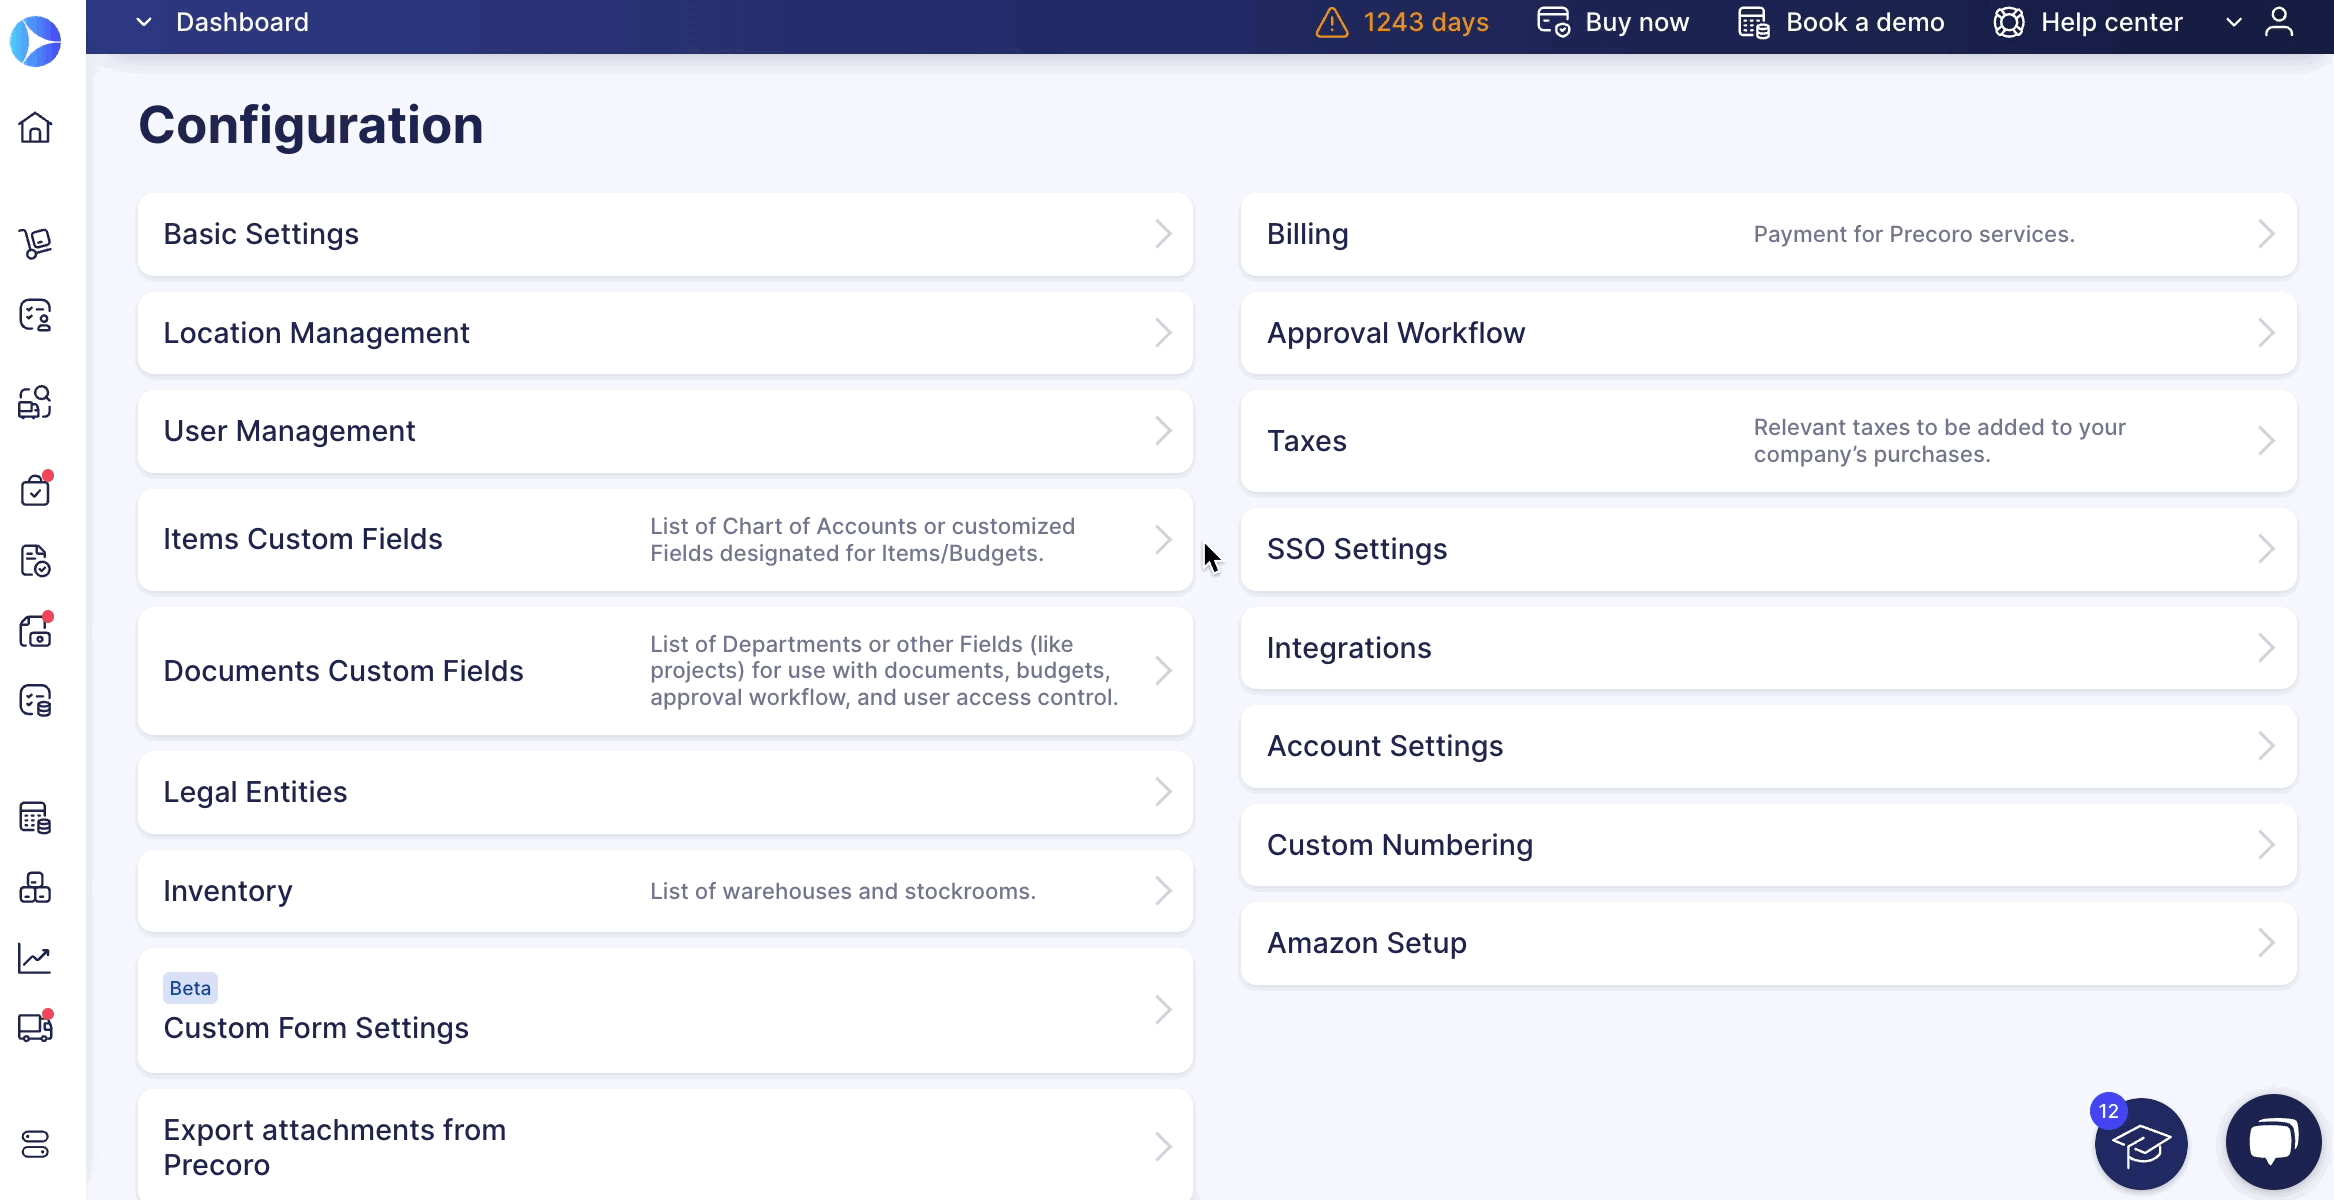Click the home icon in sidebar
The height and width of the screenshot is (1200, 2334).
click(x=35, y=128)
